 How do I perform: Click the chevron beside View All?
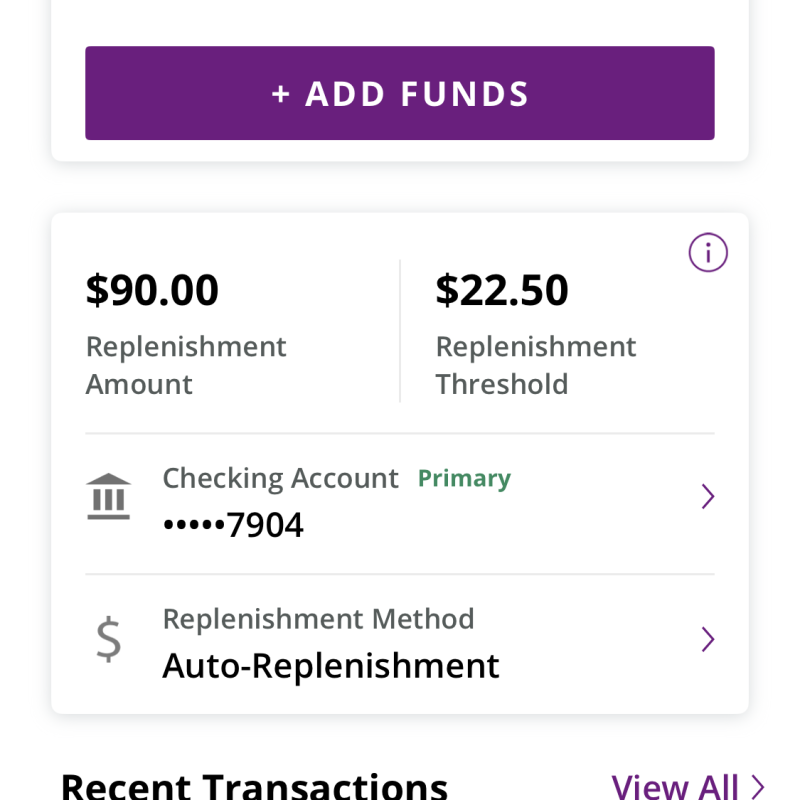(x=758, y=787)
